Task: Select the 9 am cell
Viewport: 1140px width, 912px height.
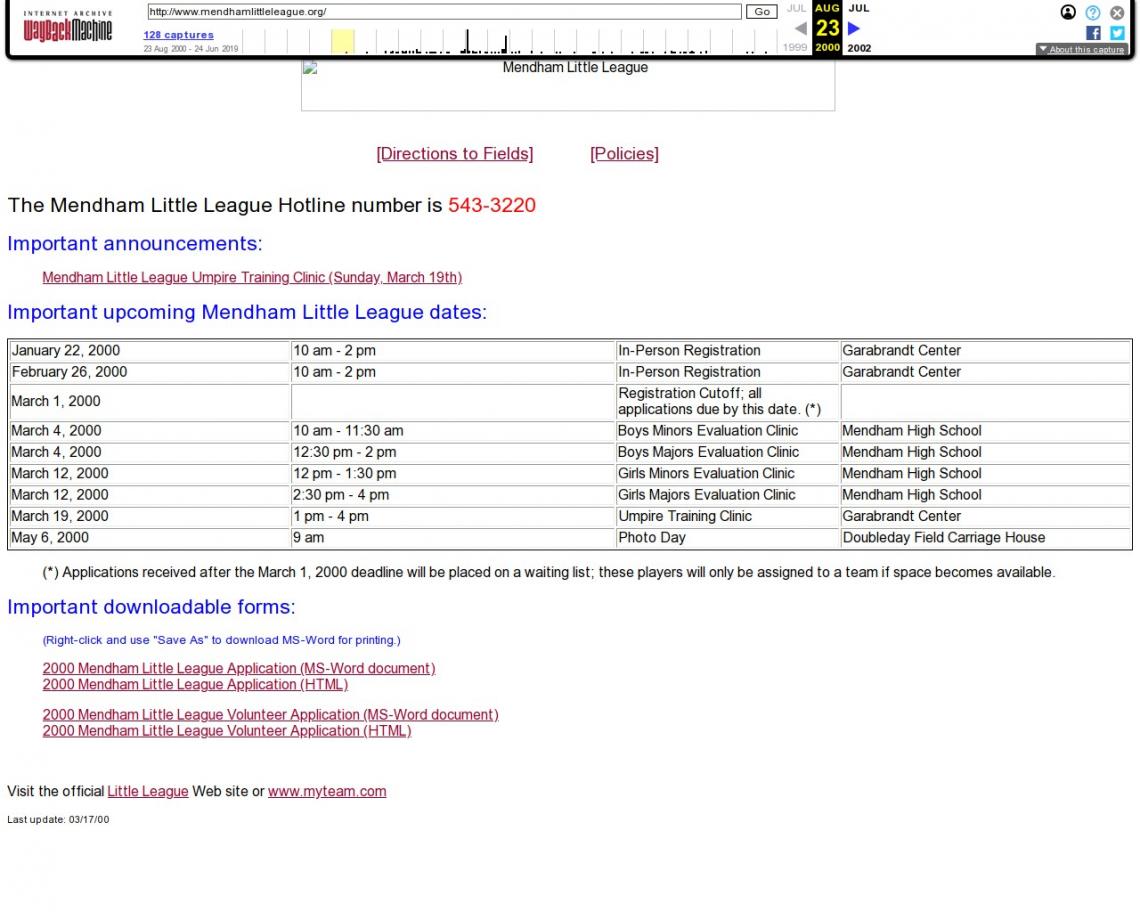Action: pyautogui.click(x=453, y=537)
